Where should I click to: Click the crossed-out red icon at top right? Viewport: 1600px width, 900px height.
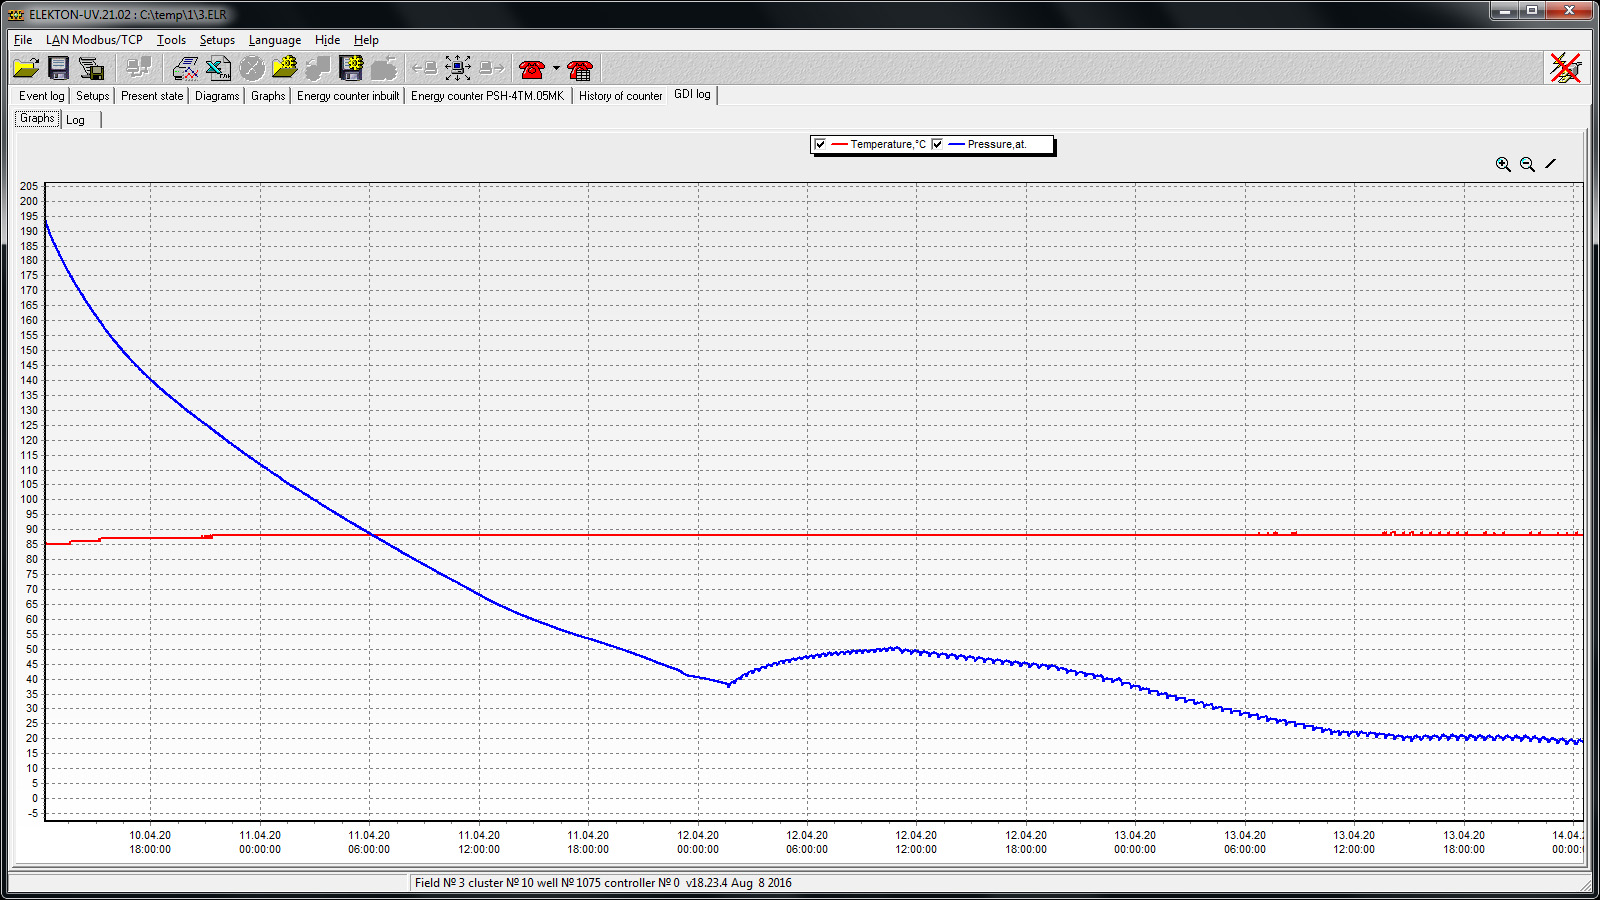[1565, 68]
